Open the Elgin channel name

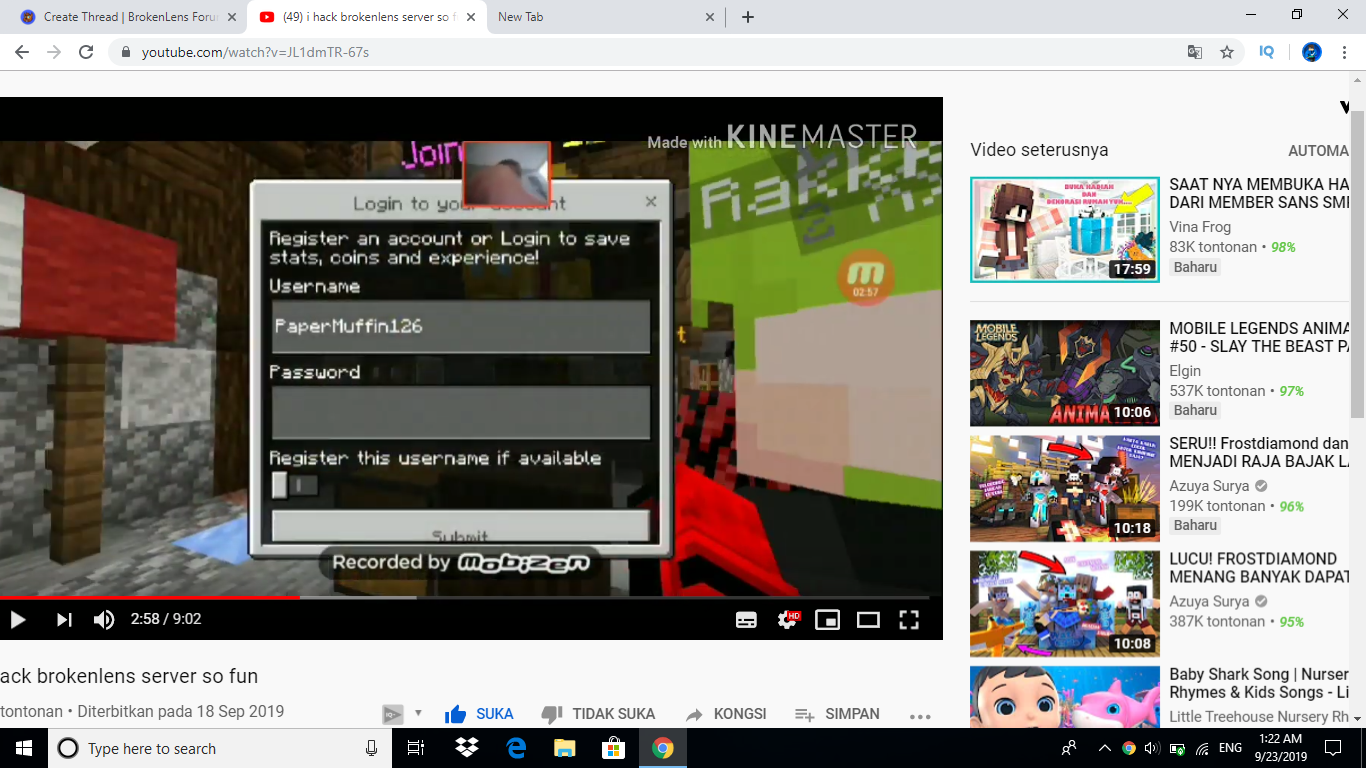click(1185, 371)
